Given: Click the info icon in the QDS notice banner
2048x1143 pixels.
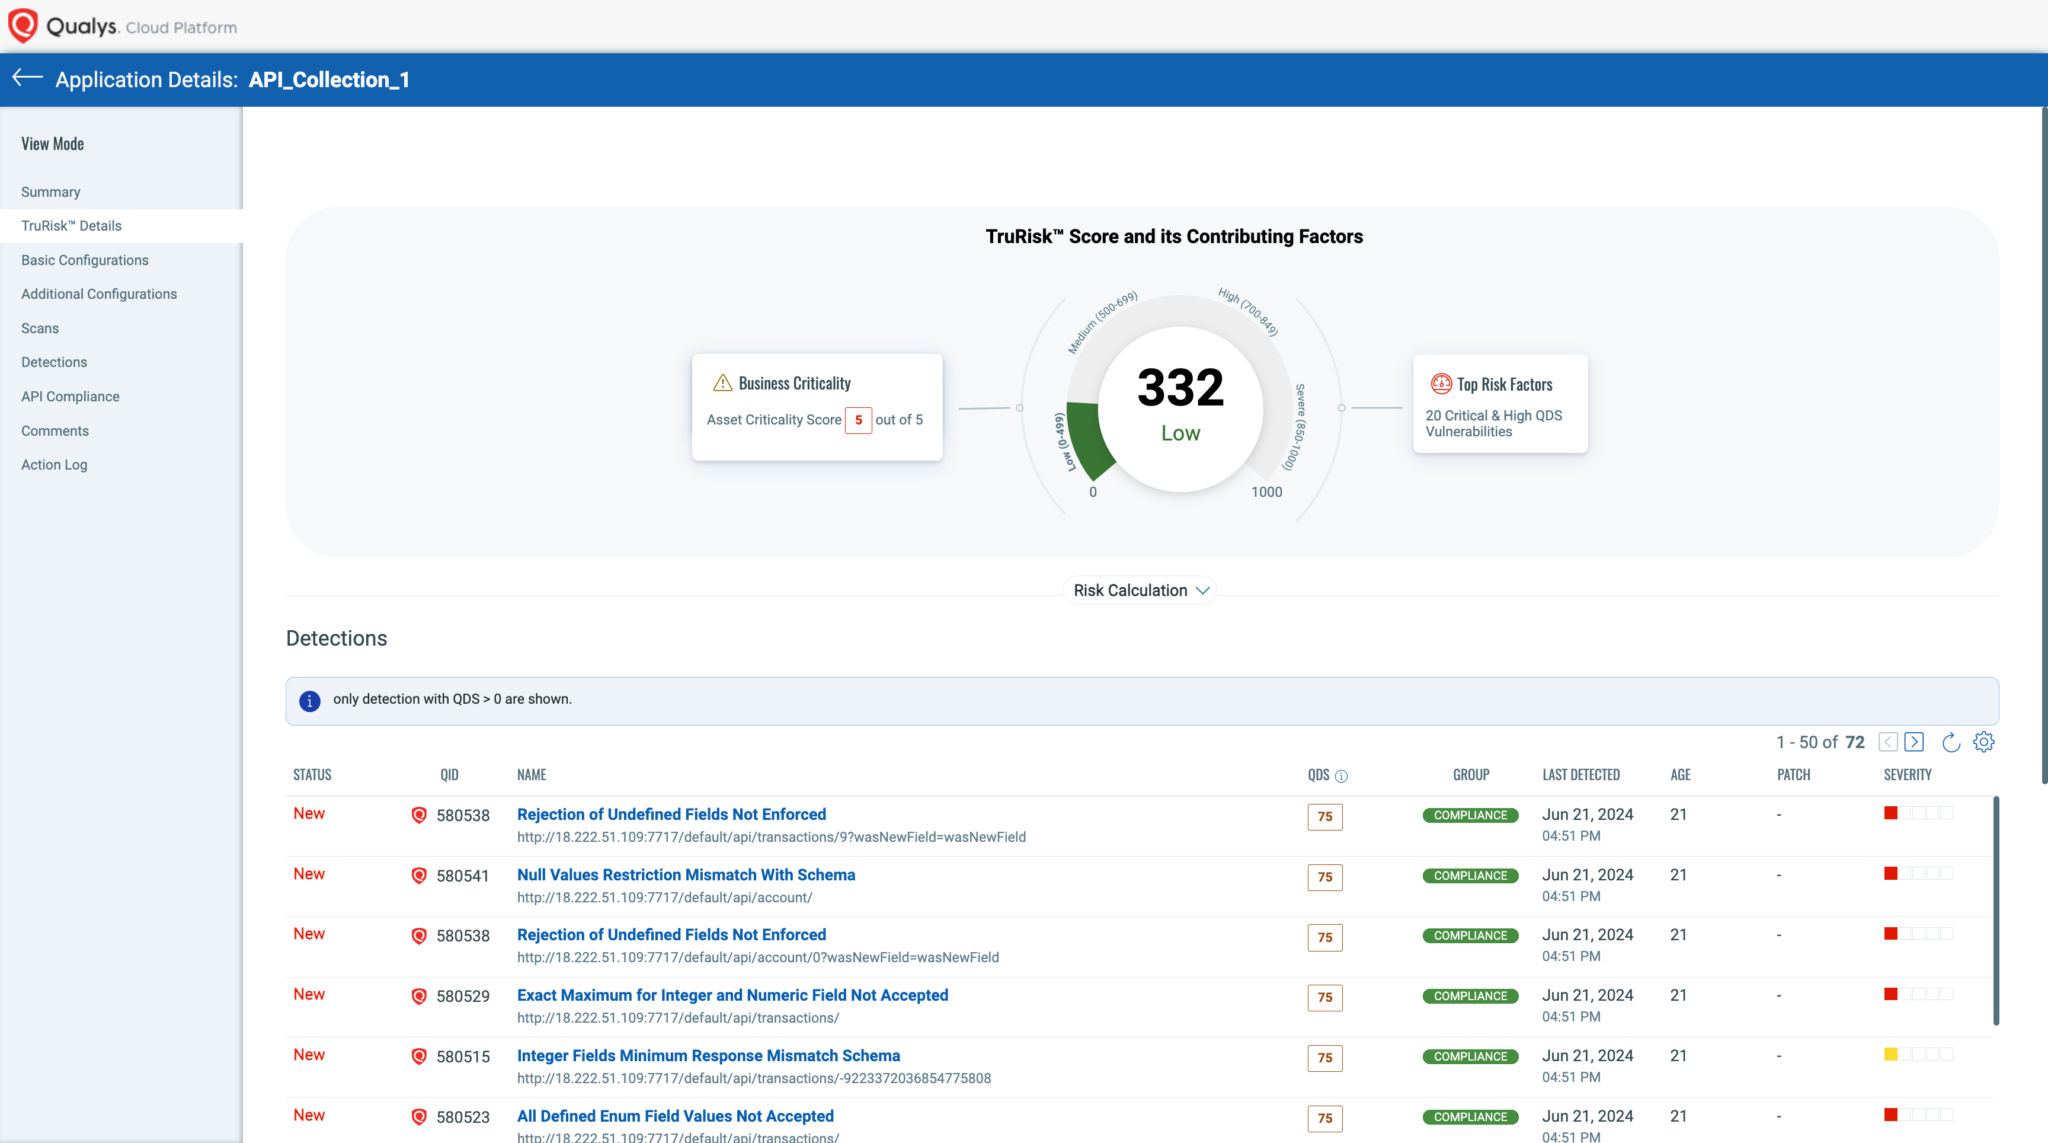Looking at the screenshot, I should pos(310,699).
